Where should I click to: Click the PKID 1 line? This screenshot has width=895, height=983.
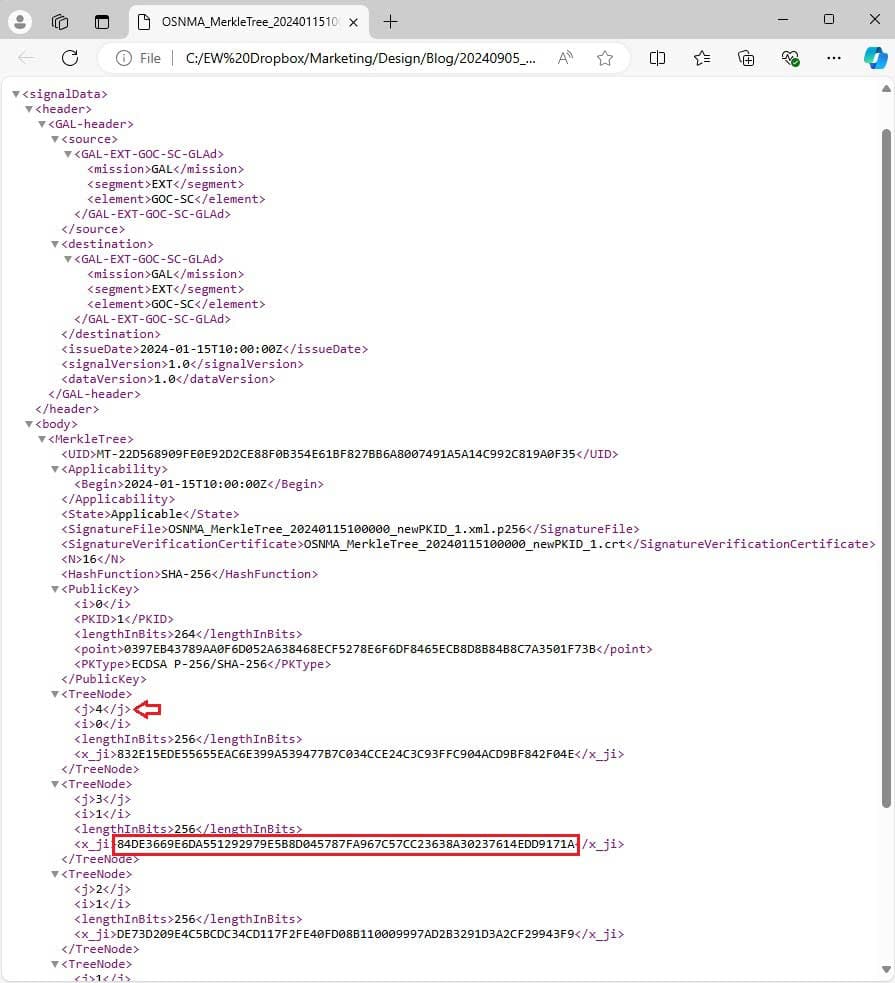tap(123, 619)
